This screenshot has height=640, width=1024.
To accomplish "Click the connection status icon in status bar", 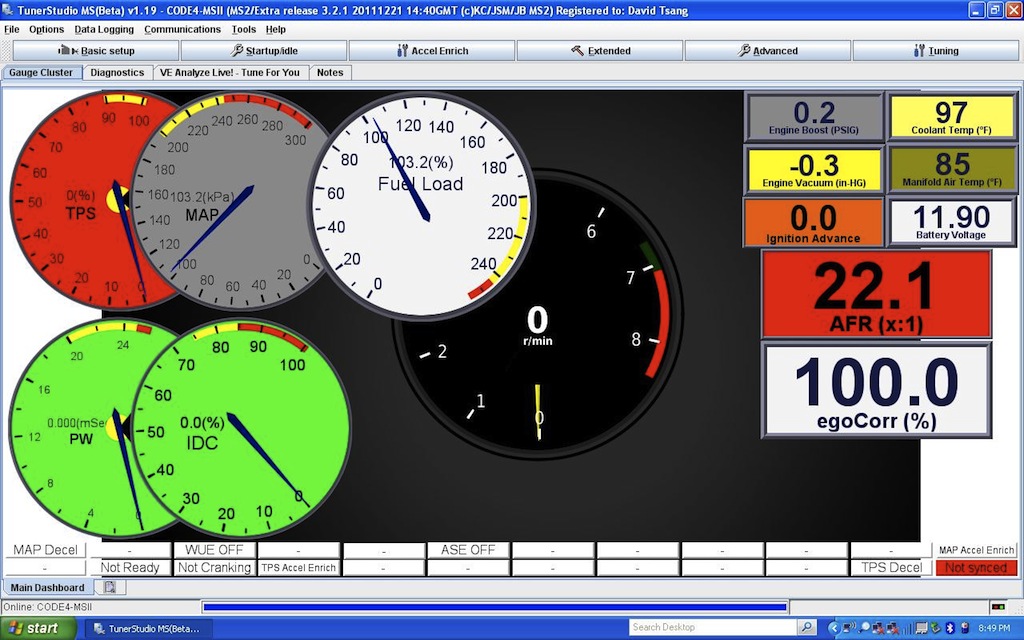I will (998, 607).
